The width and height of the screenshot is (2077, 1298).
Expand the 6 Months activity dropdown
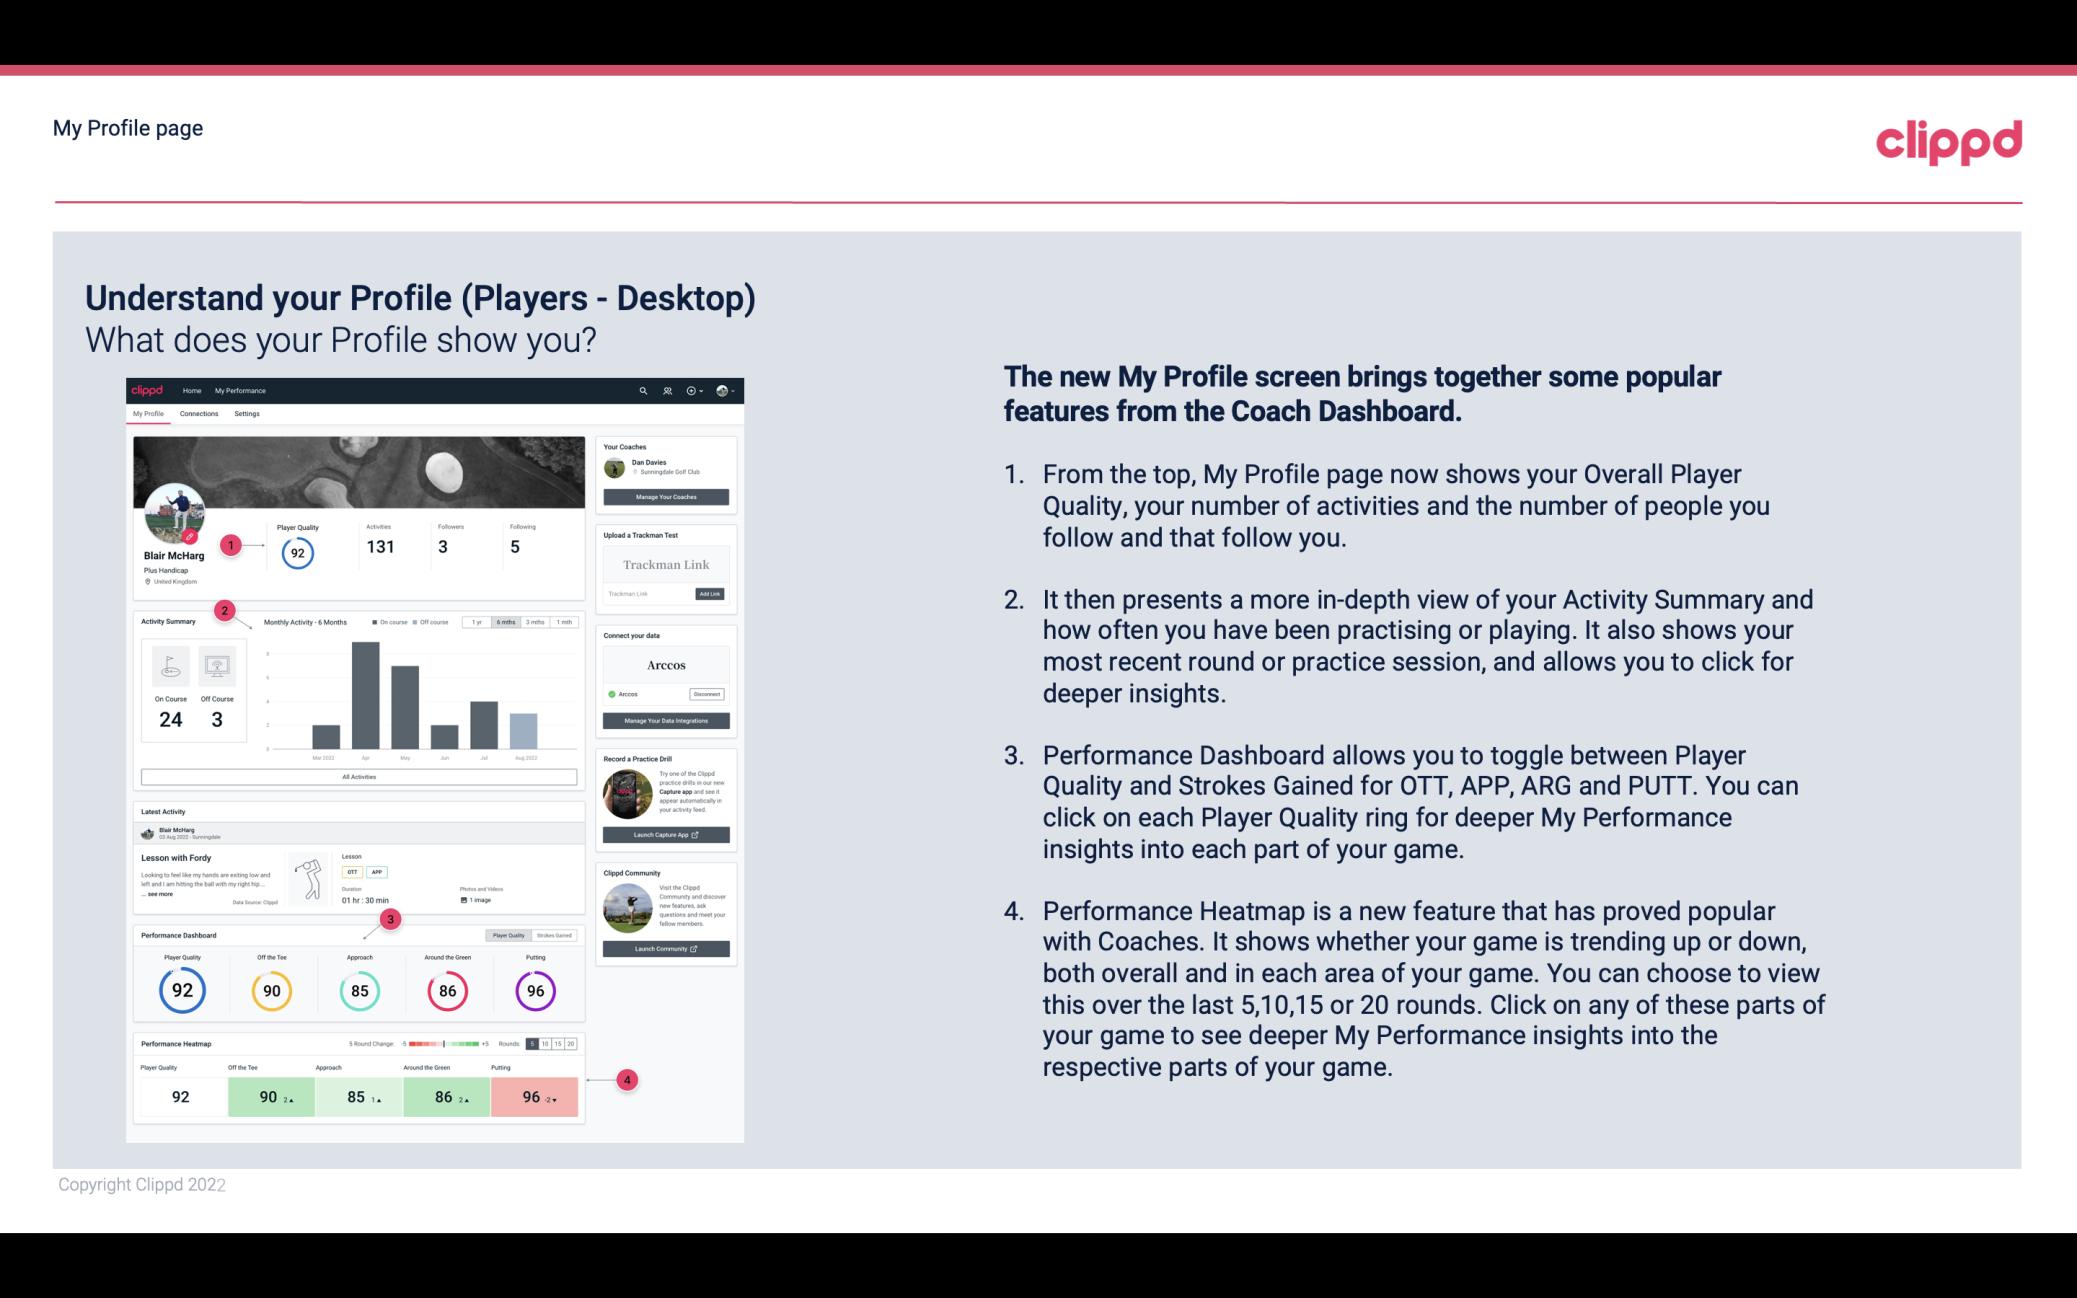coord(507,622)
